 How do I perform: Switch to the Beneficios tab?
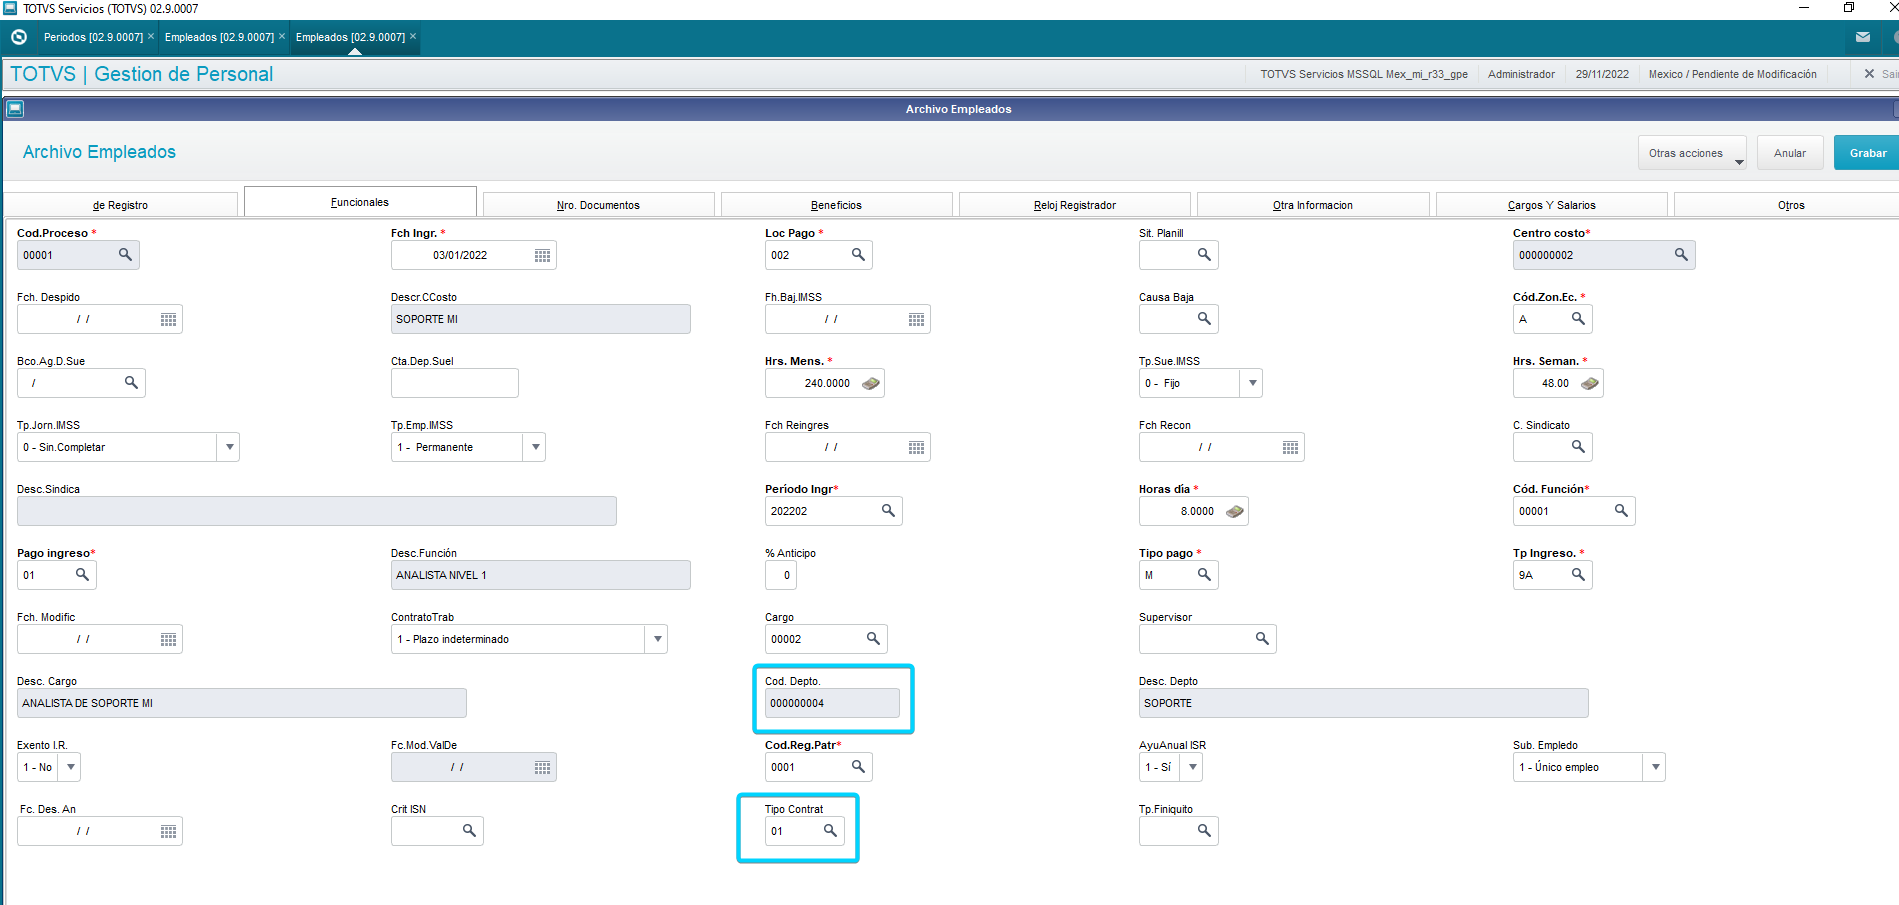click(836, 205)
